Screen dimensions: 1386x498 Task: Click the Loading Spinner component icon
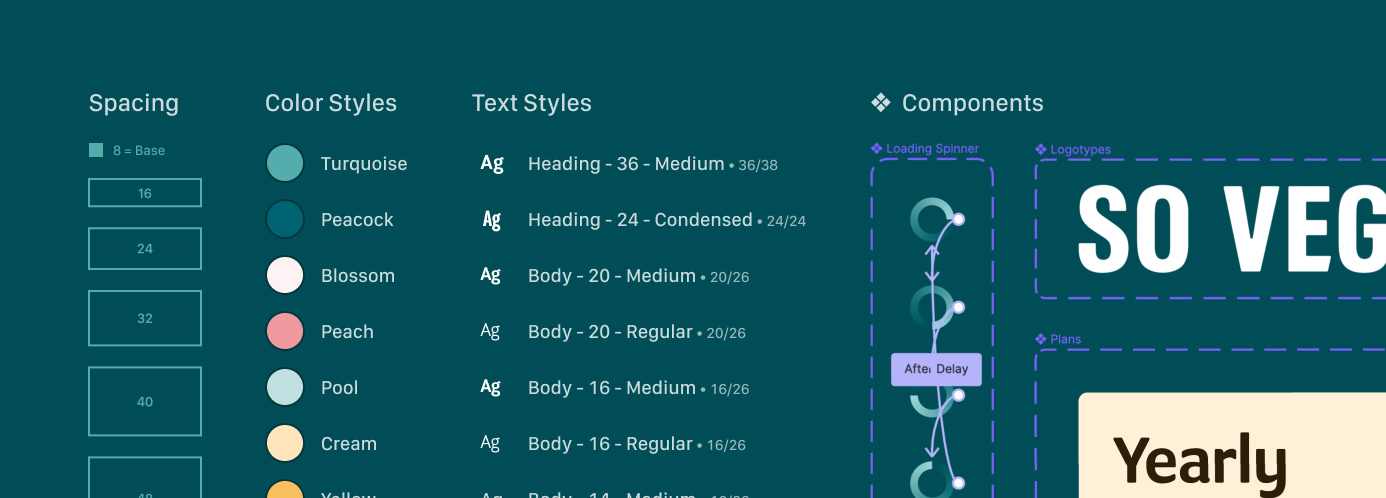(877, 149)
